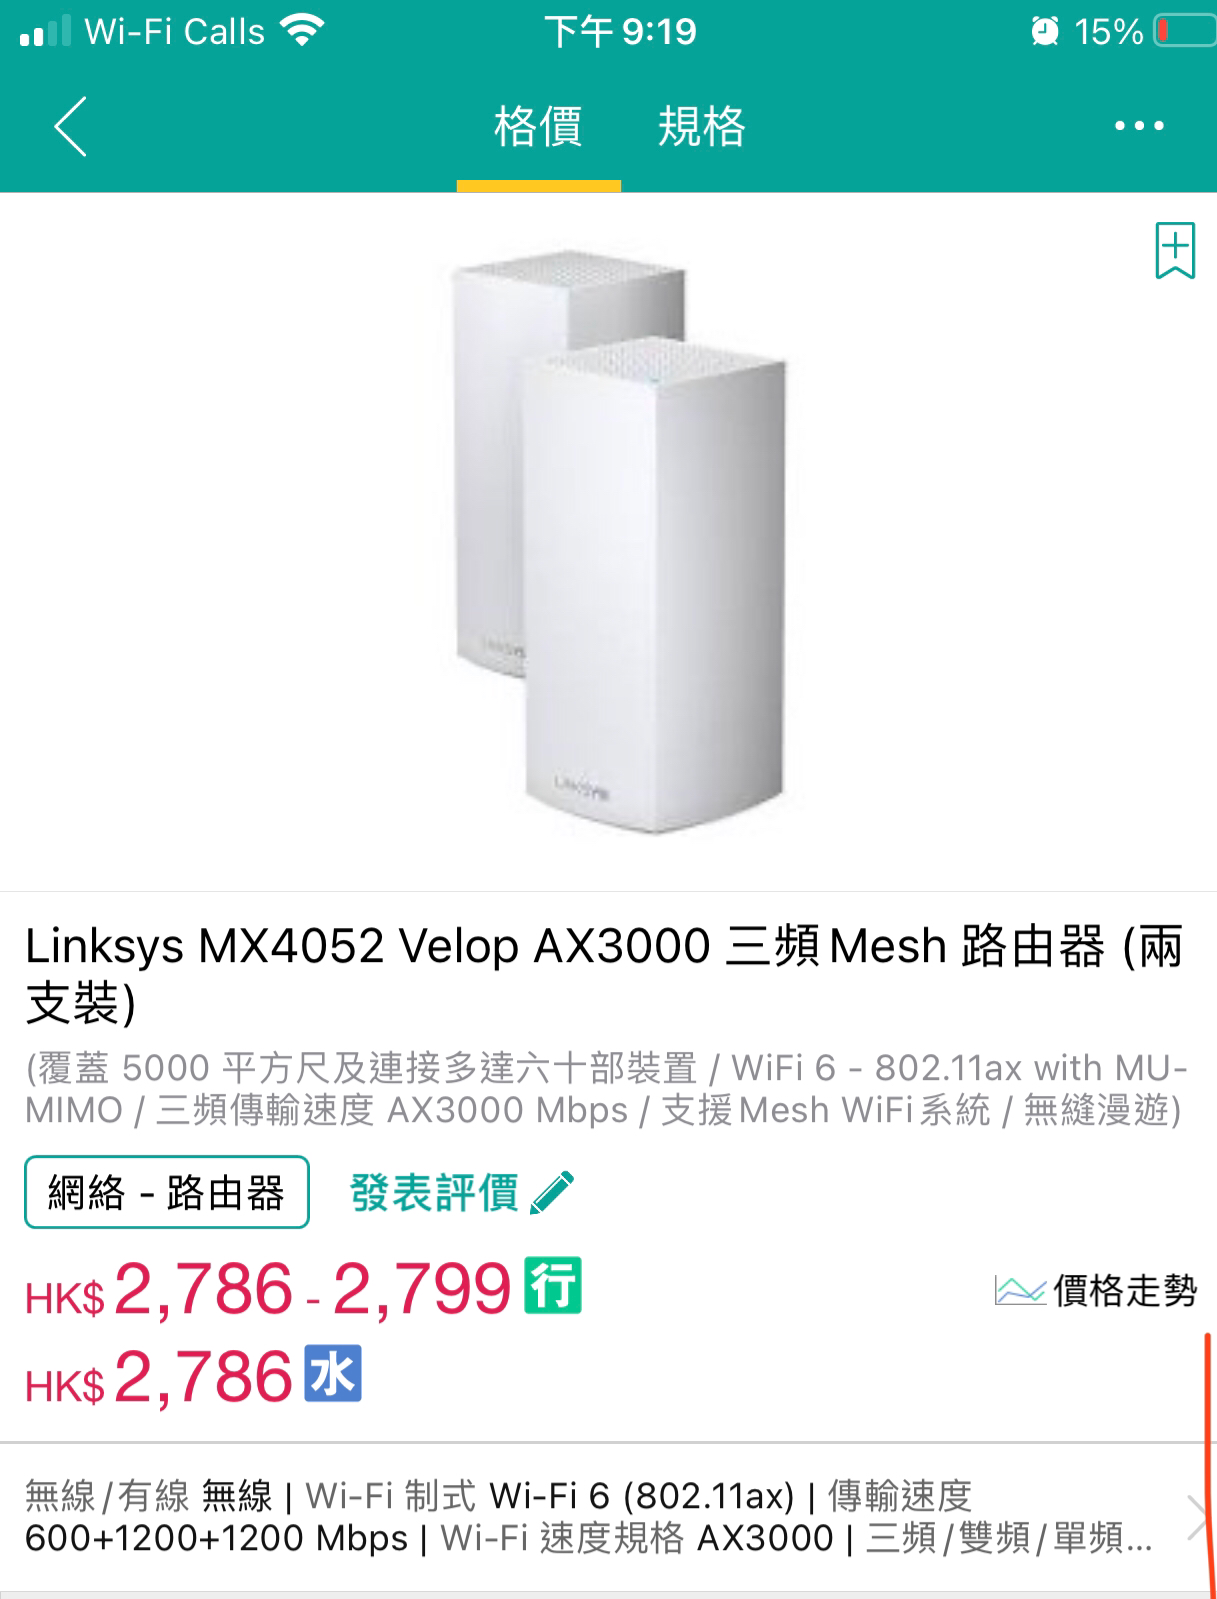This screenshot has width=1217, height=1599.
Task: Tap the 網絡 - 路由器 category button
Action: tap(167, 1192)
